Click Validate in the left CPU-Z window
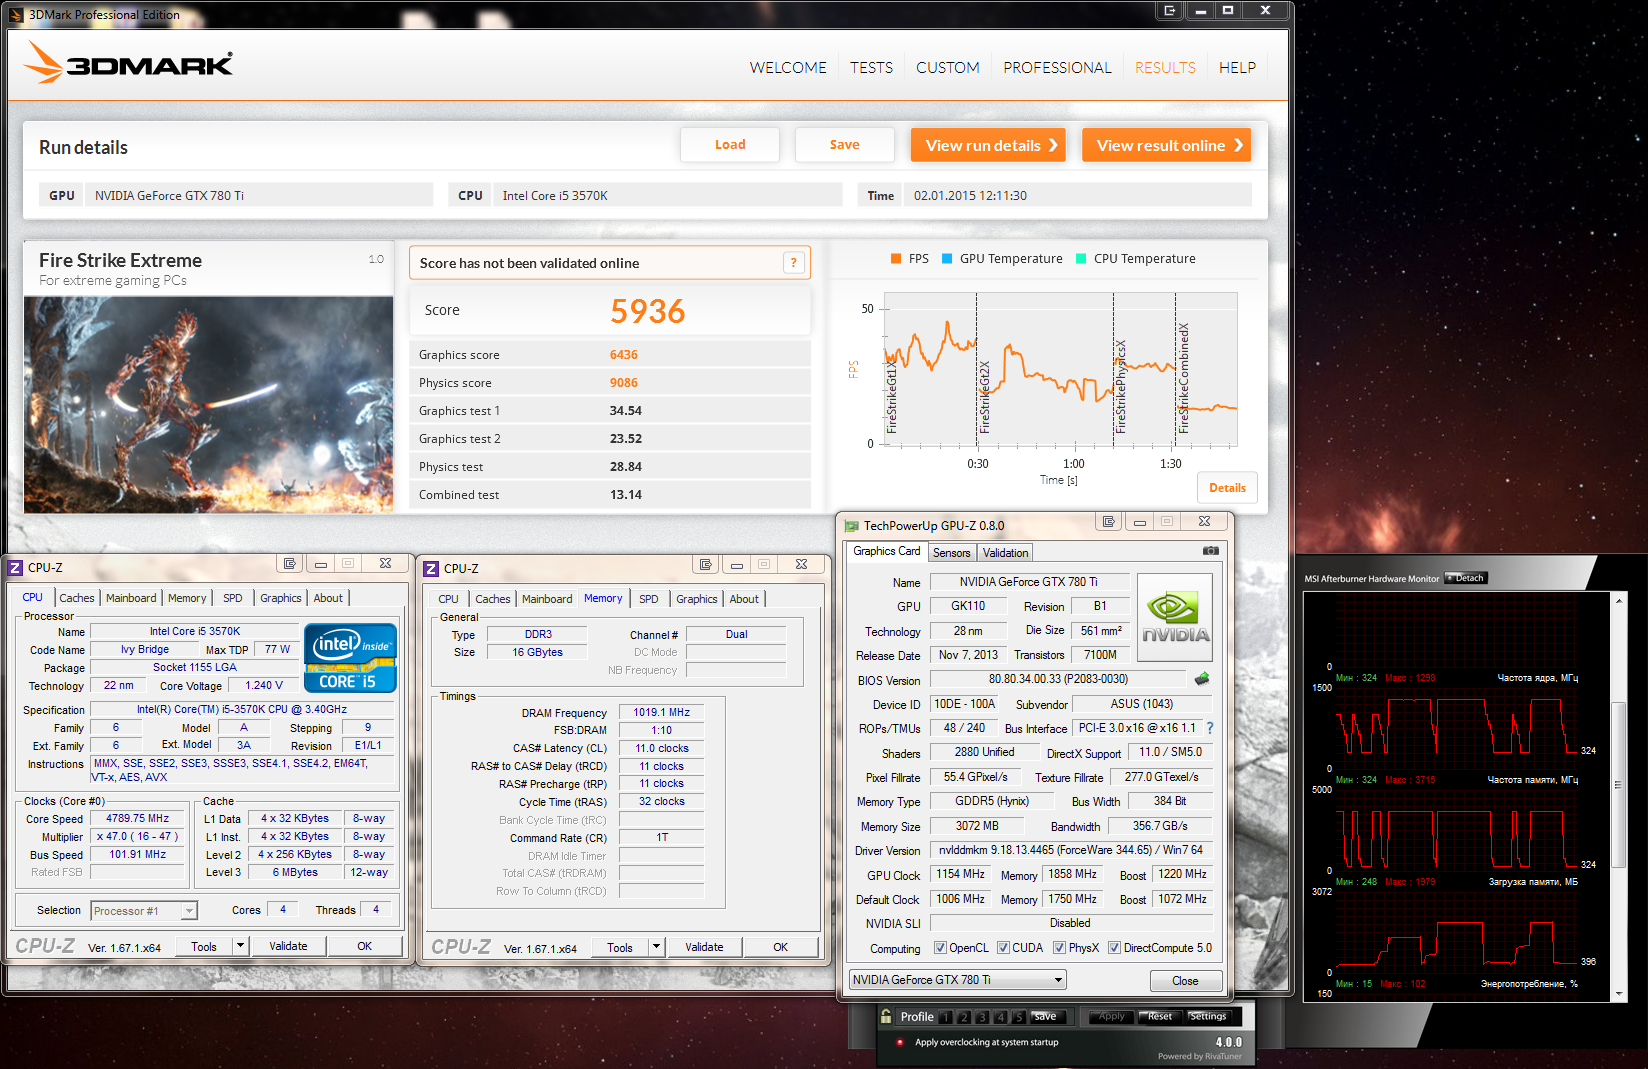 [288, 946]
